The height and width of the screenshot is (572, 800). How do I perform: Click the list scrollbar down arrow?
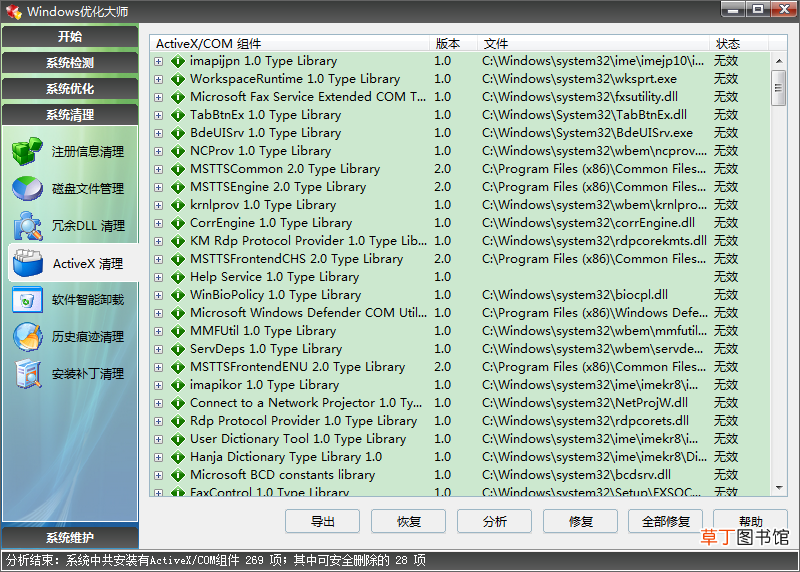[x=779, y=488]
